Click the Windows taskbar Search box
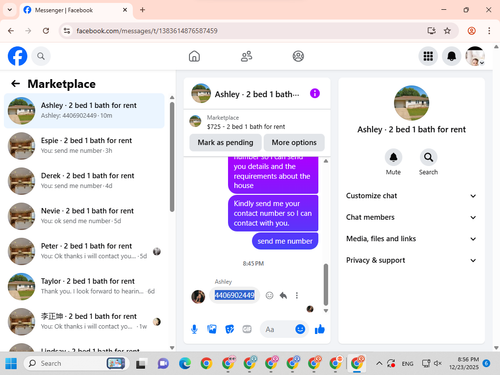 [77, 363]
